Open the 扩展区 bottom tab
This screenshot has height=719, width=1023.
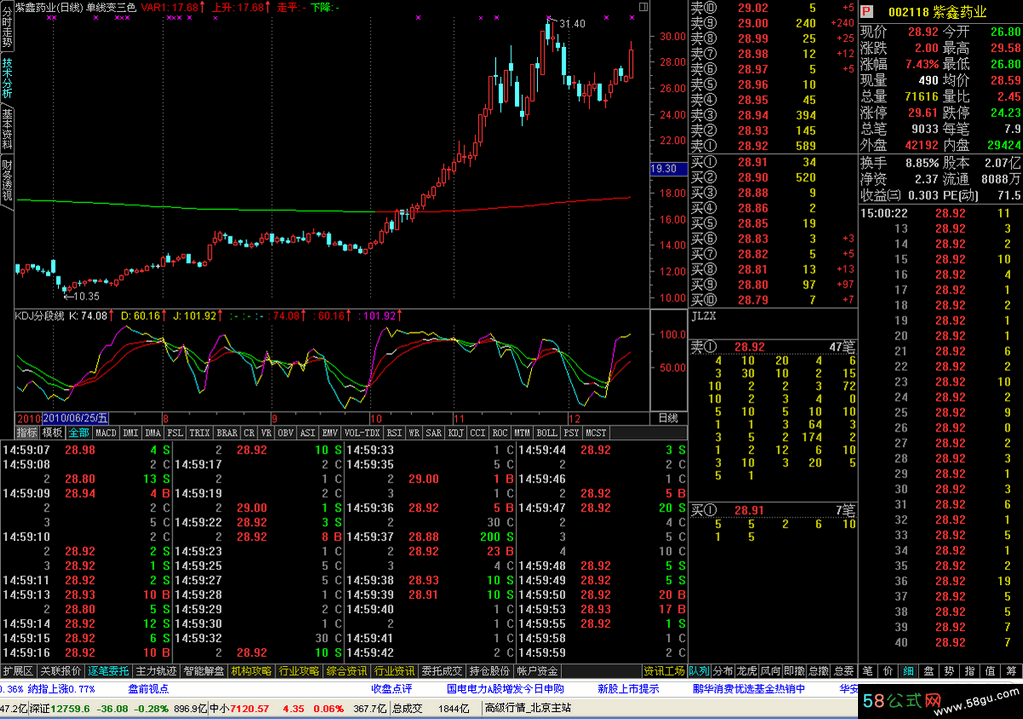[x=18, y=671]
